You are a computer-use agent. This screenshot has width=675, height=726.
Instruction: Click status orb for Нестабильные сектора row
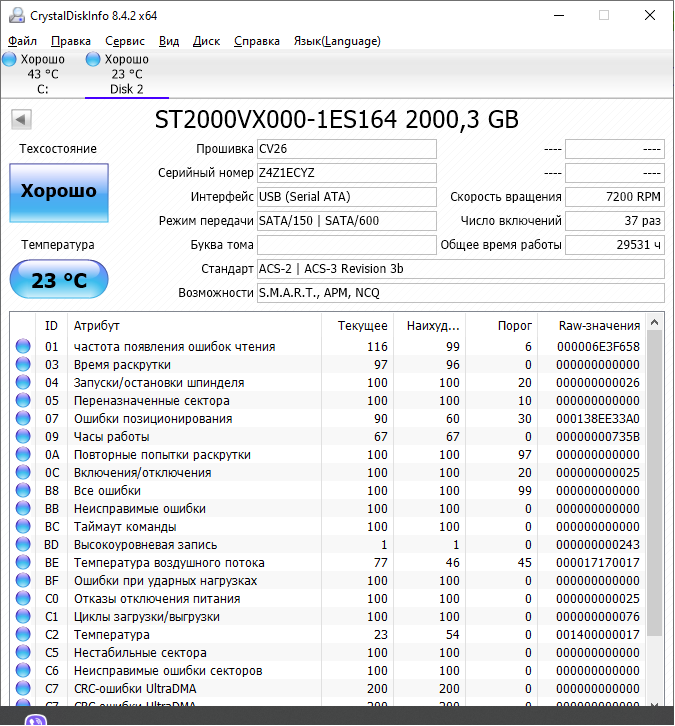click(23, 653)
